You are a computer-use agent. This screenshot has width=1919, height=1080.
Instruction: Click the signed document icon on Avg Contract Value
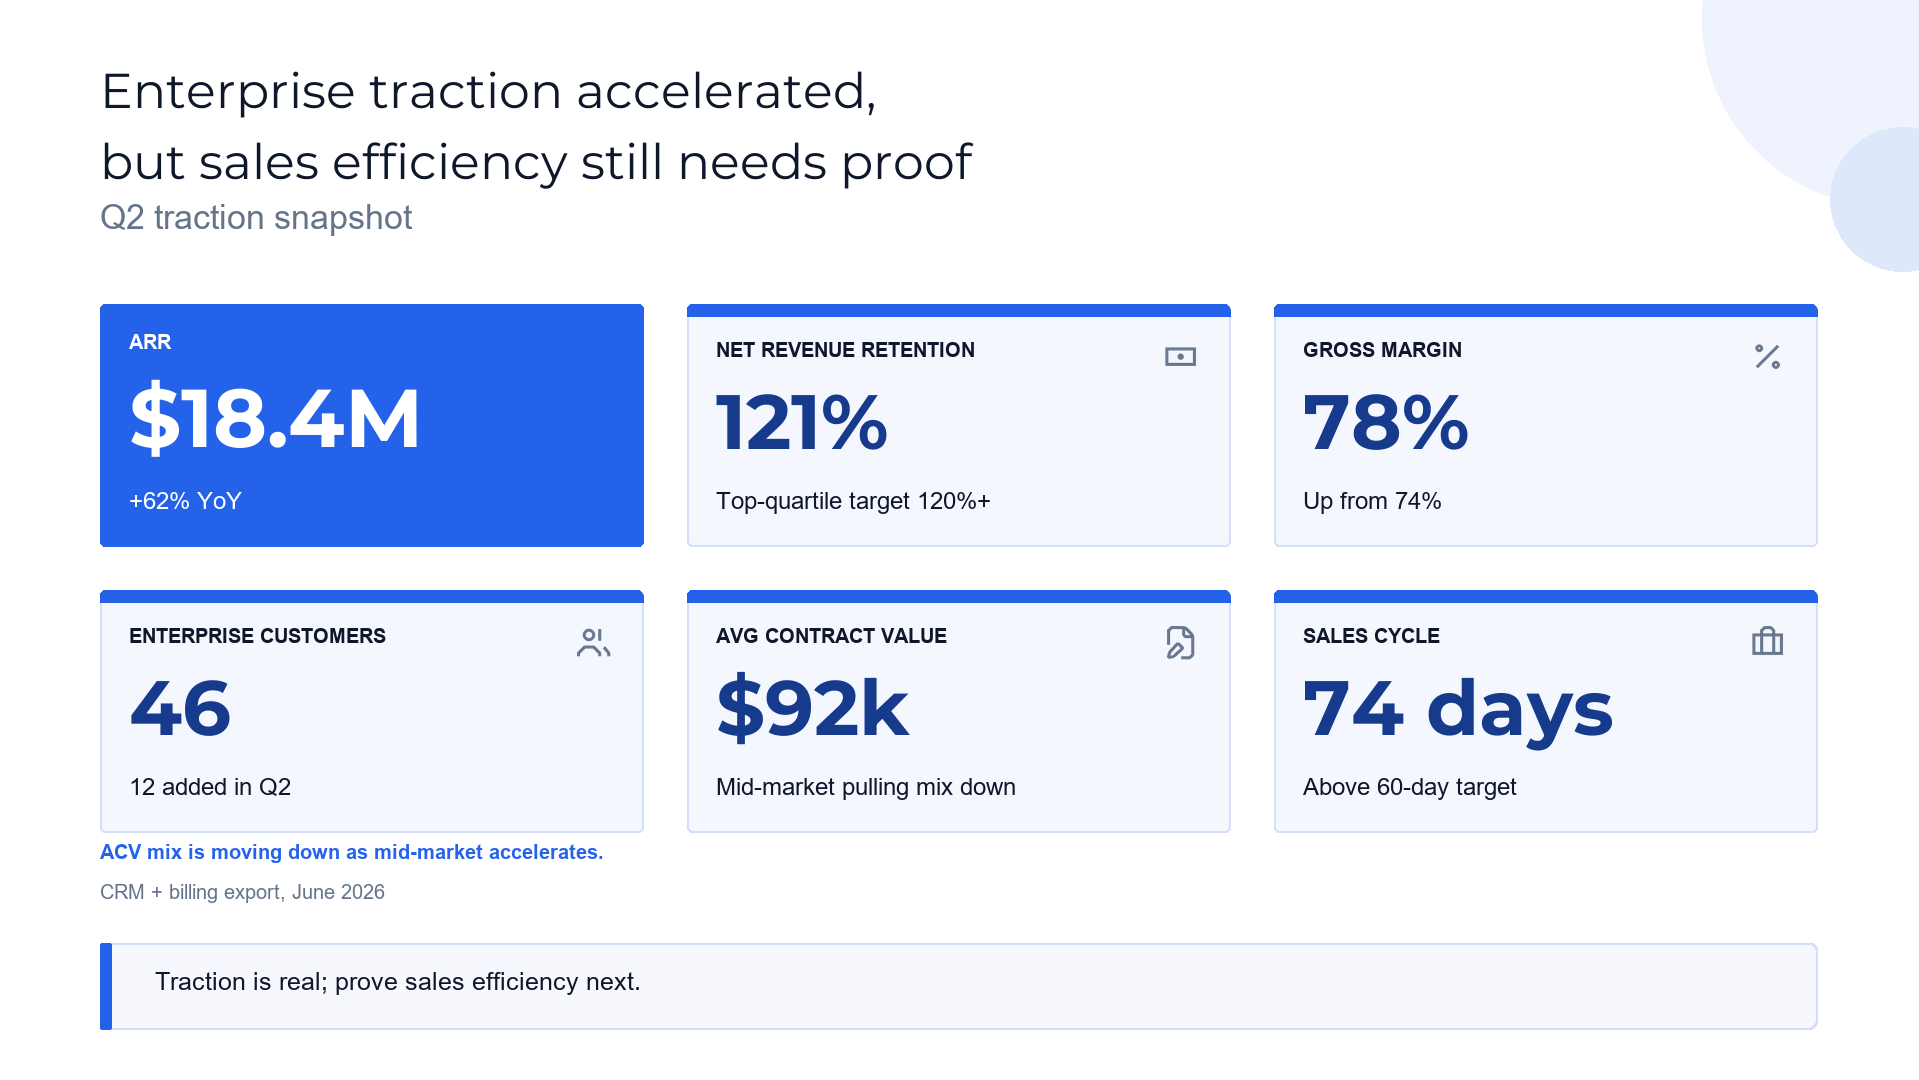pyautogui.click(x=1180, y=643)
